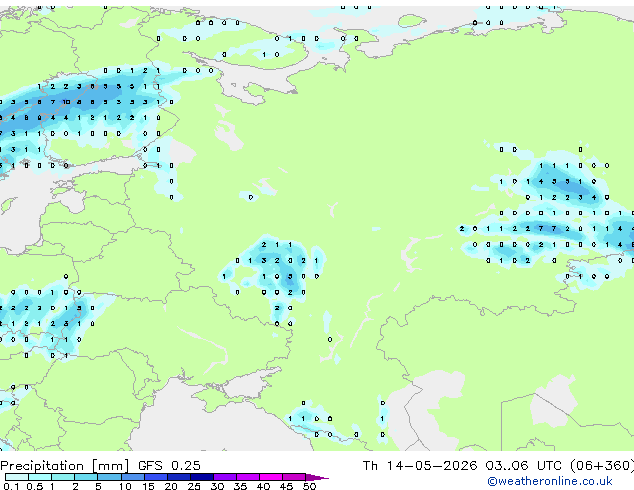The width and height of the screenshot is (634, 490).
Task: Click the '20' legend scale label
Action: tap(171, 486)
